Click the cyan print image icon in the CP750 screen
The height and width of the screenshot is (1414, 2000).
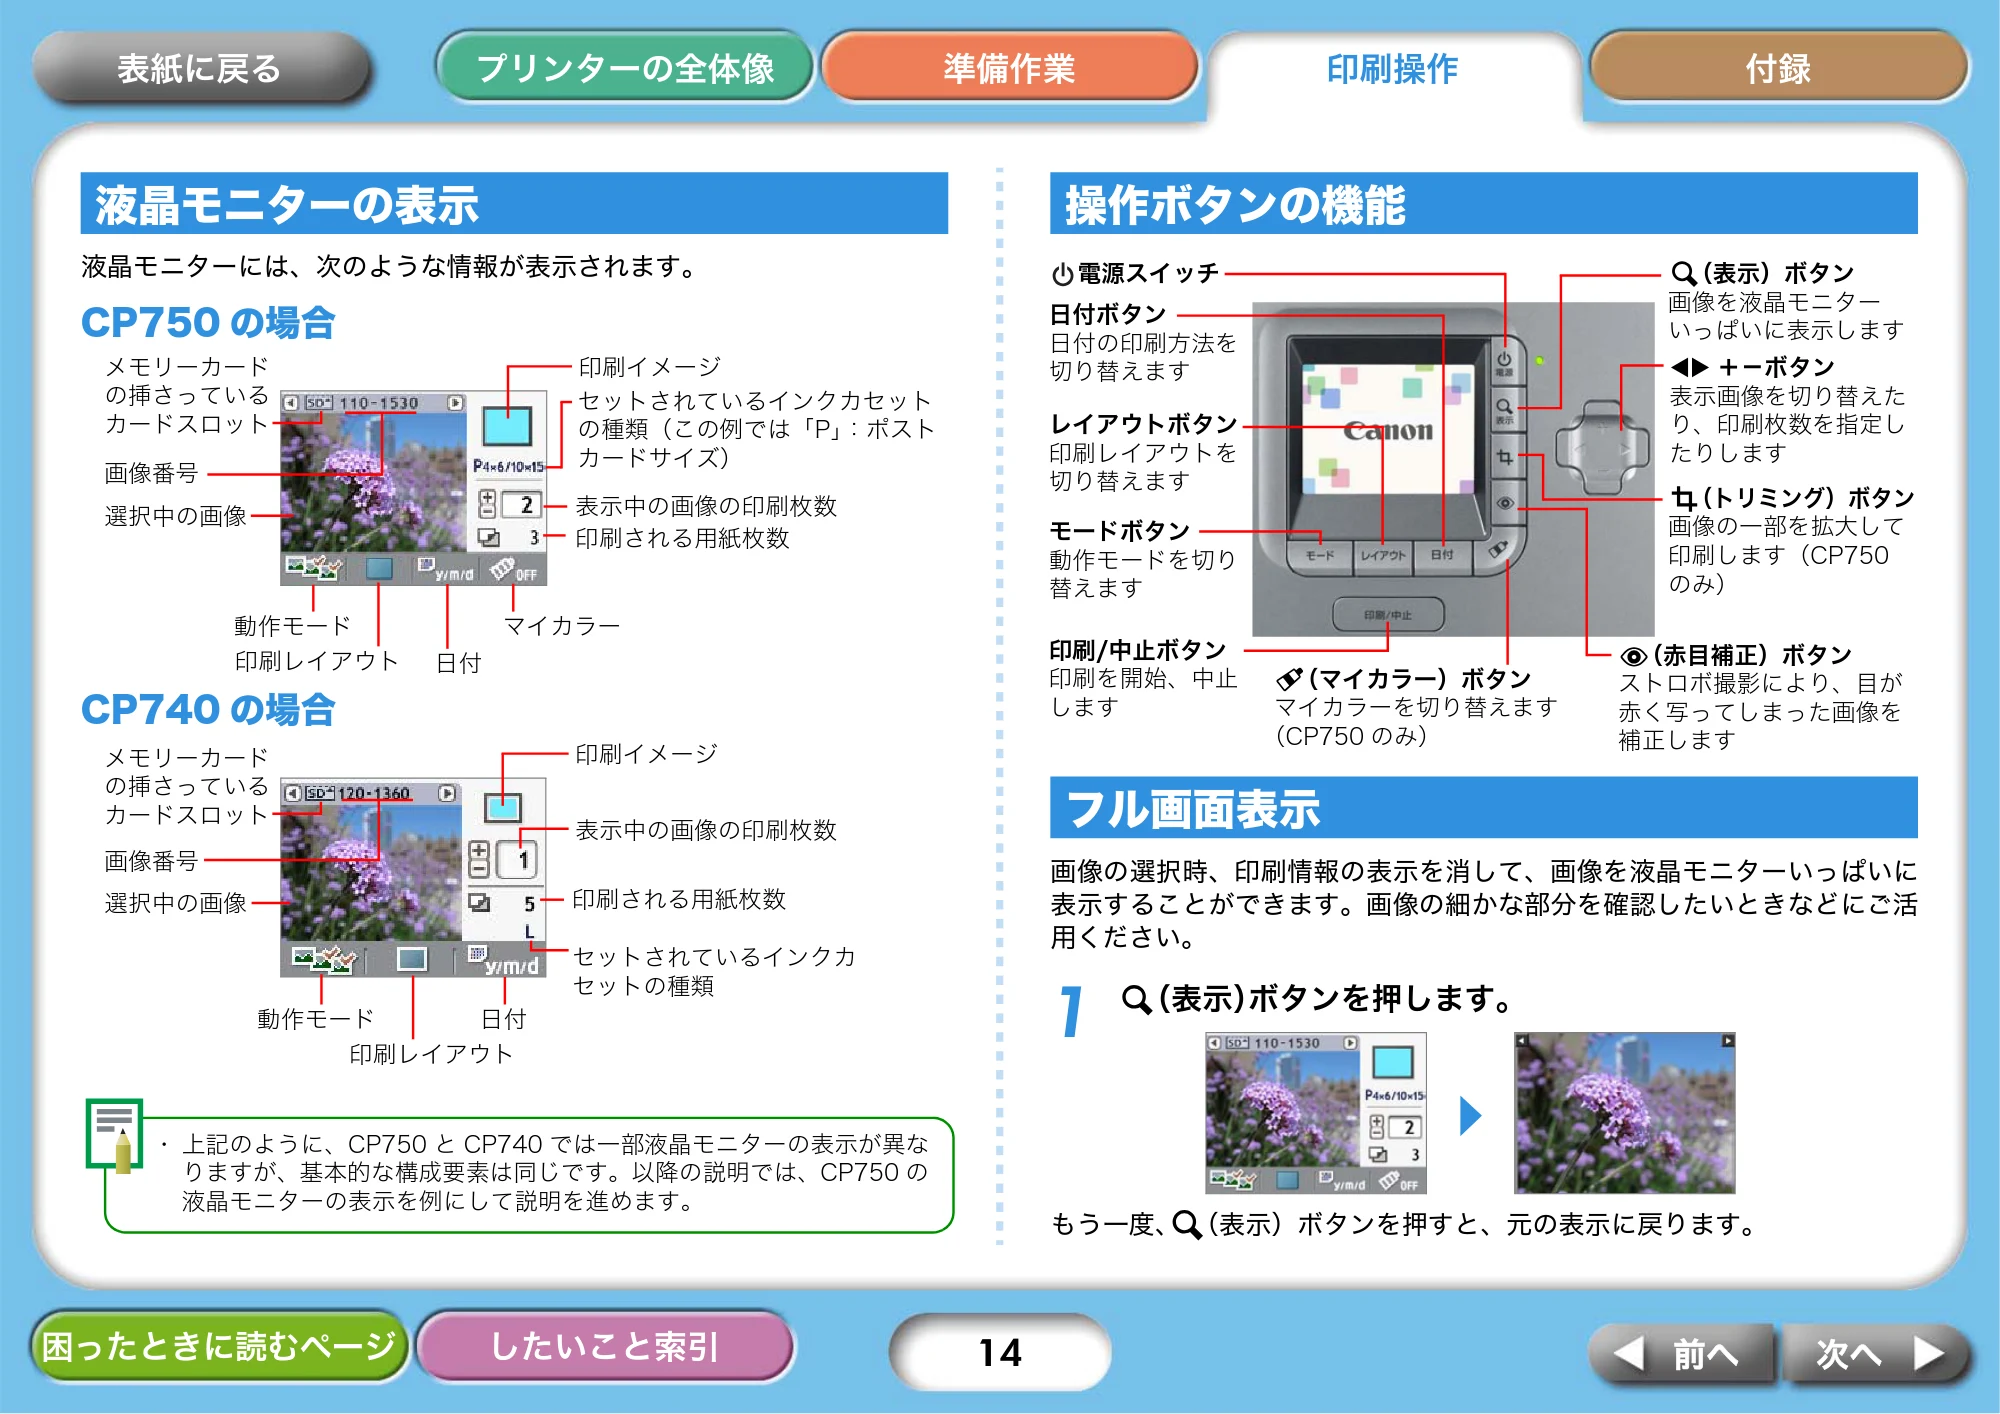tap(507, 427)
